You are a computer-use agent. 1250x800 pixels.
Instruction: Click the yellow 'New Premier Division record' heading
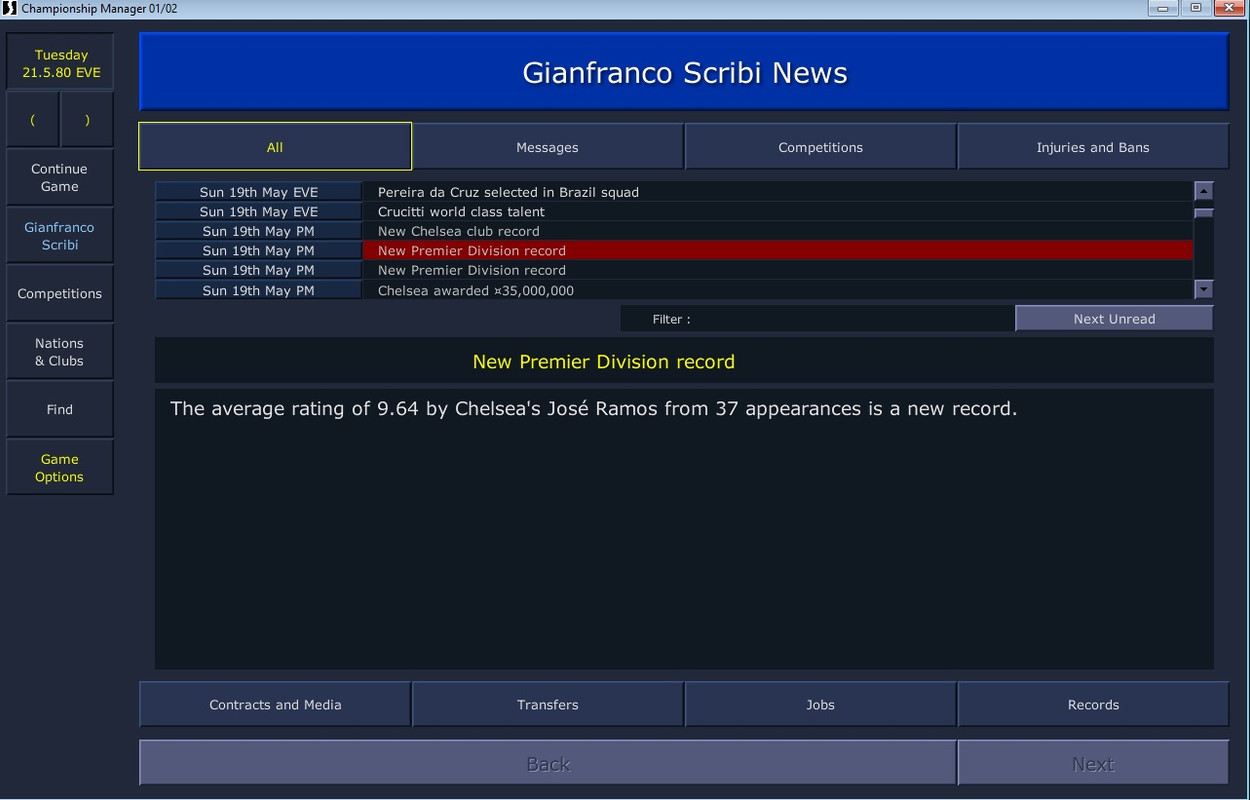point(603,362)
